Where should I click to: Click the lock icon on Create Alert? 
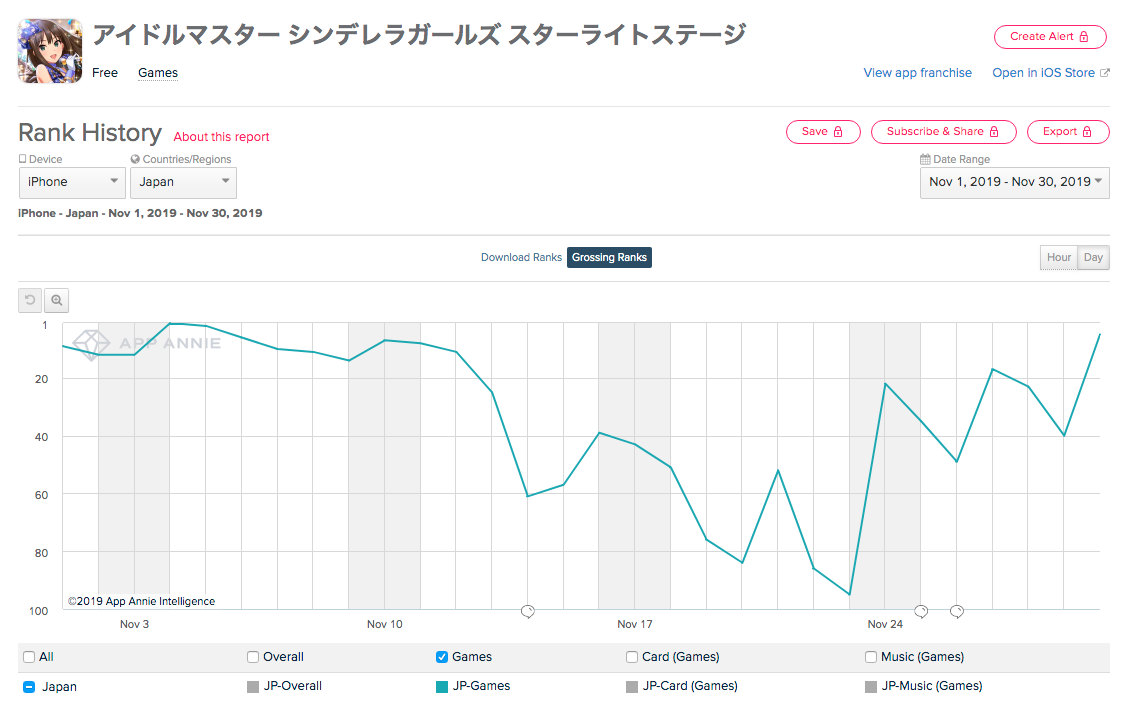coord(1084,37)
